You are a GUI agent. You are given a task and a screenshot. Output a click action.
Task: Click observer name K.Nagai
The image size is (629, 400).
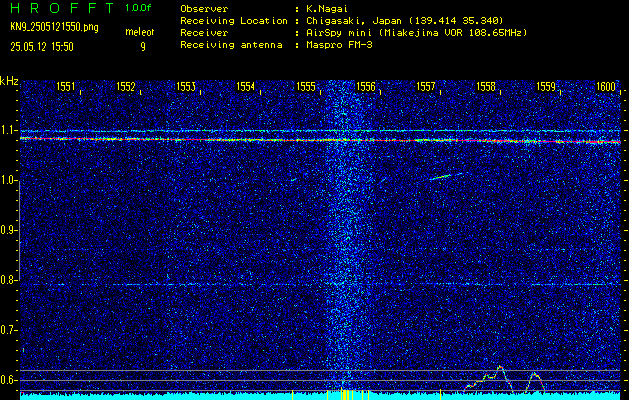coord(327,8)
